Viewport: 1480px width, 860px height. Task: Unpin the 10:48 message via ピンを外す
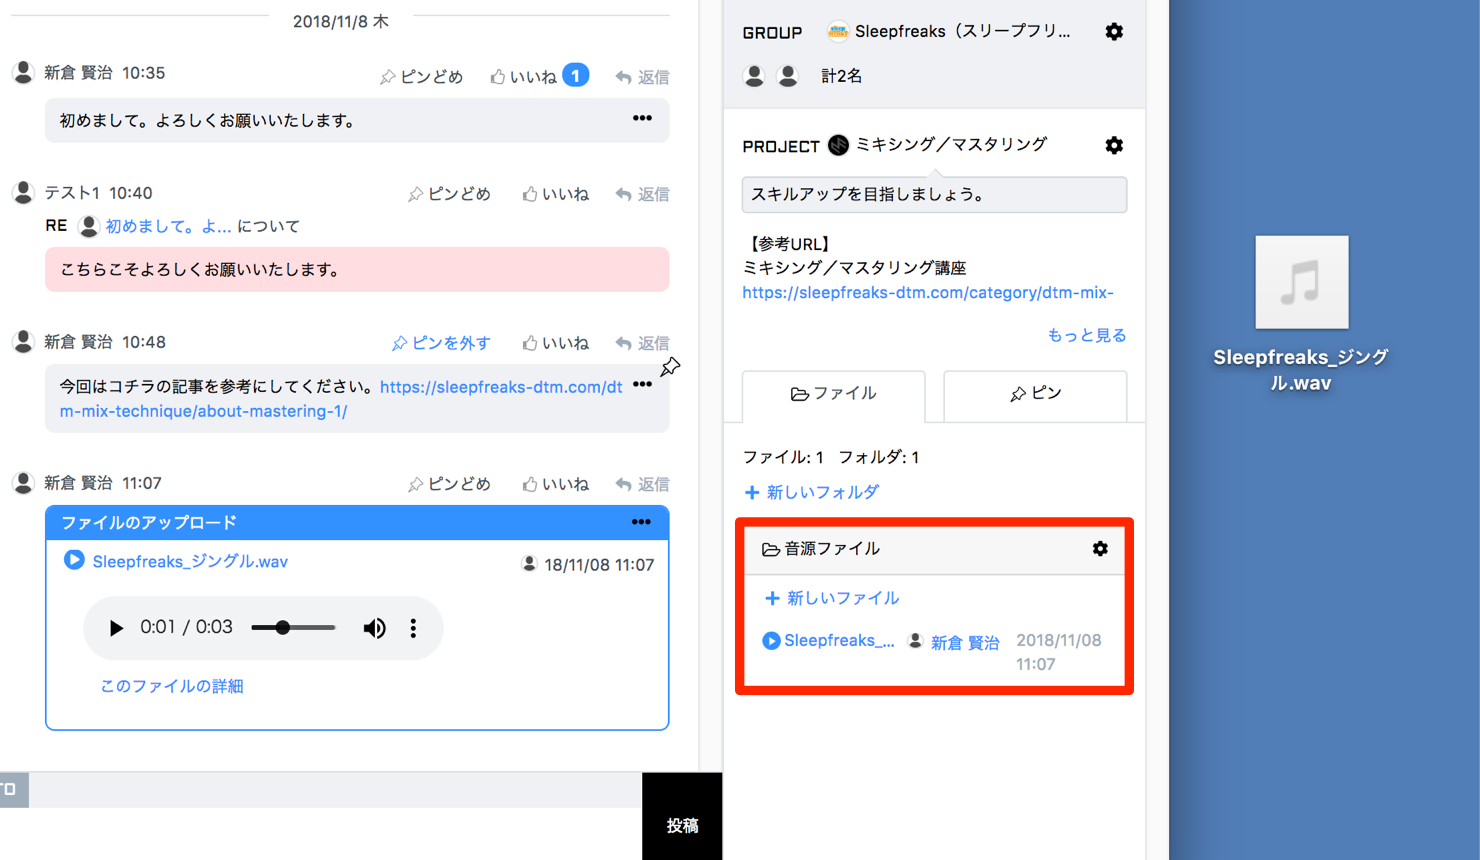pos(441,343)
